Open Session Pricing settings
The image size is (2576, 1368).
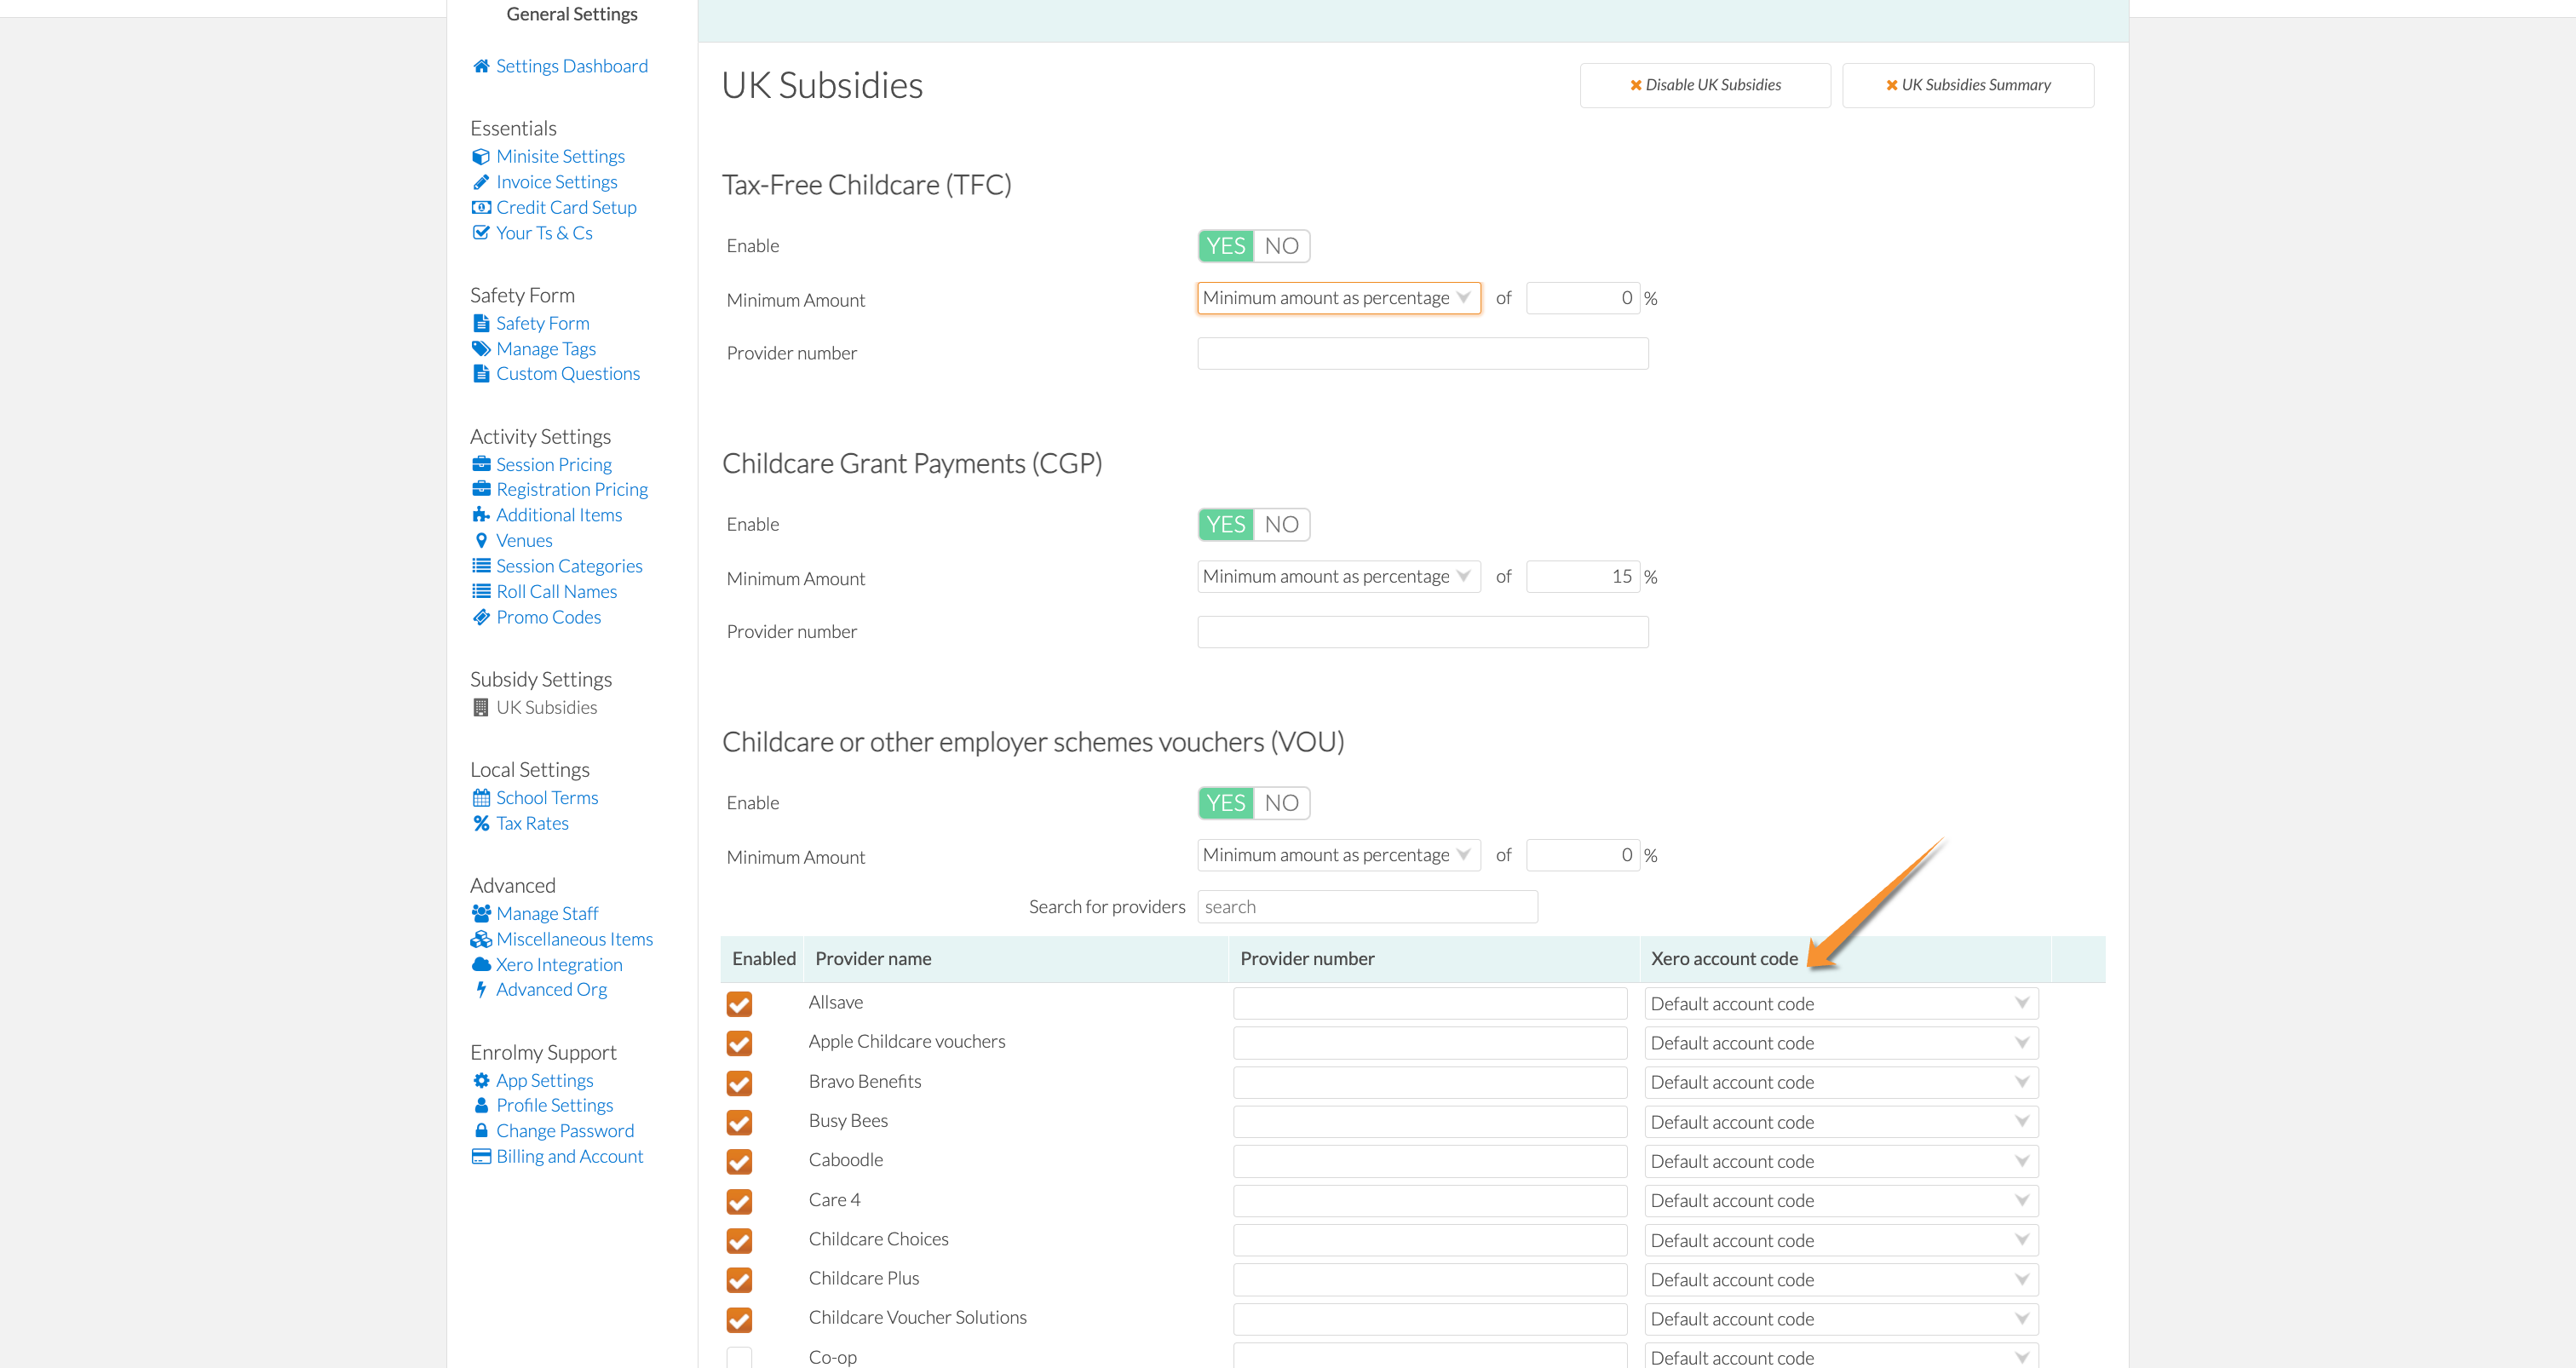coord(553,464)
